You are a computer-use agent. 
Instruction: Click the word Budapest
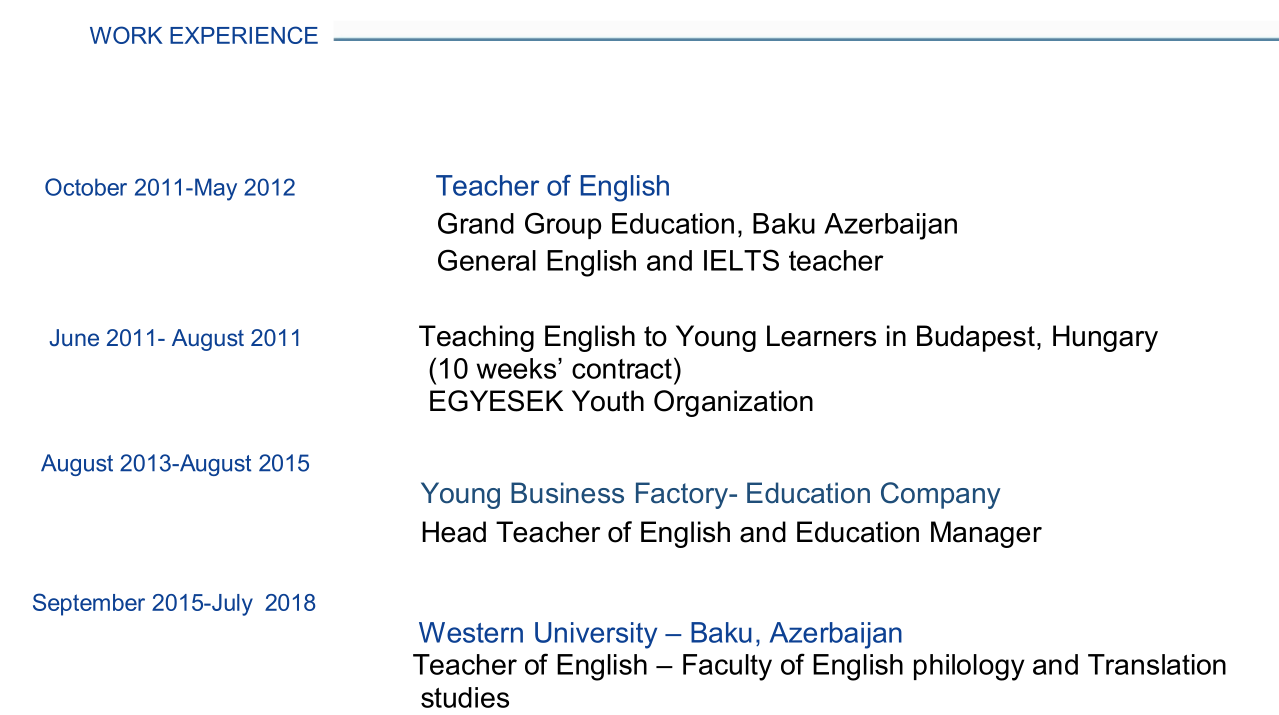[973, 336]
